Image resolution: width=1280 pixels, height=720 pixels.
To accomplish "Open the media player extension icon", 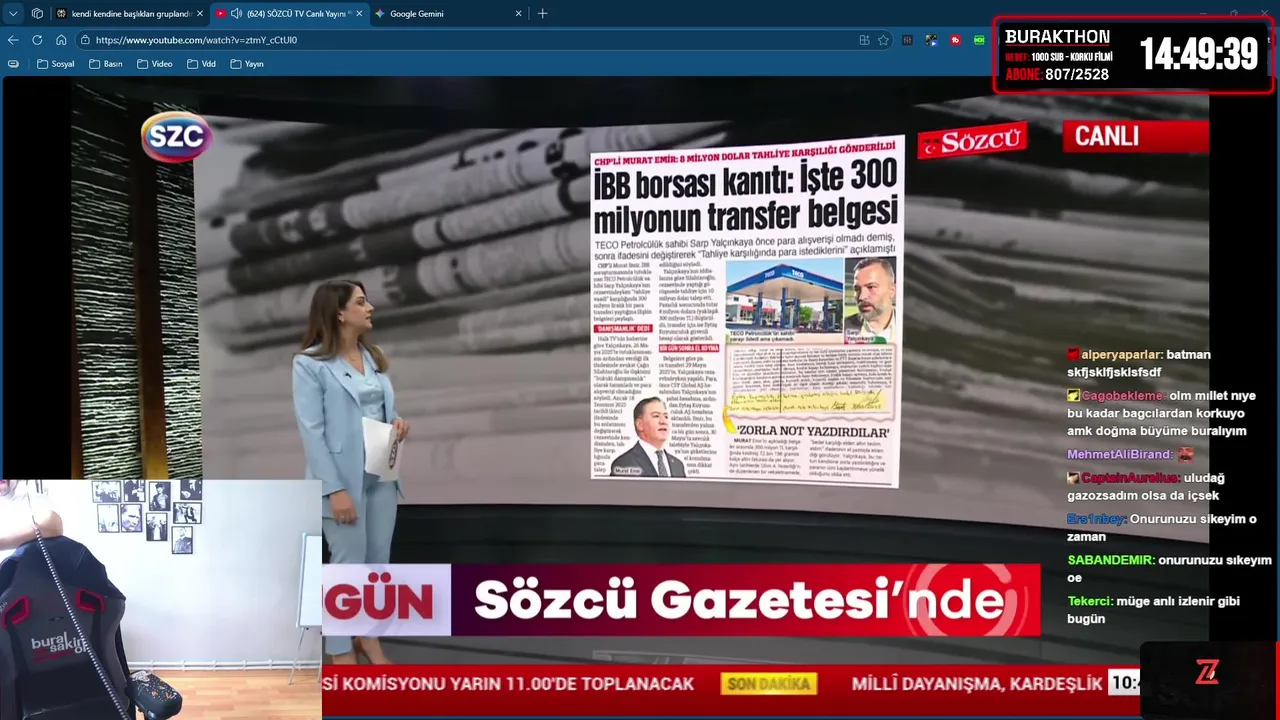I will (x=931, y=40).
